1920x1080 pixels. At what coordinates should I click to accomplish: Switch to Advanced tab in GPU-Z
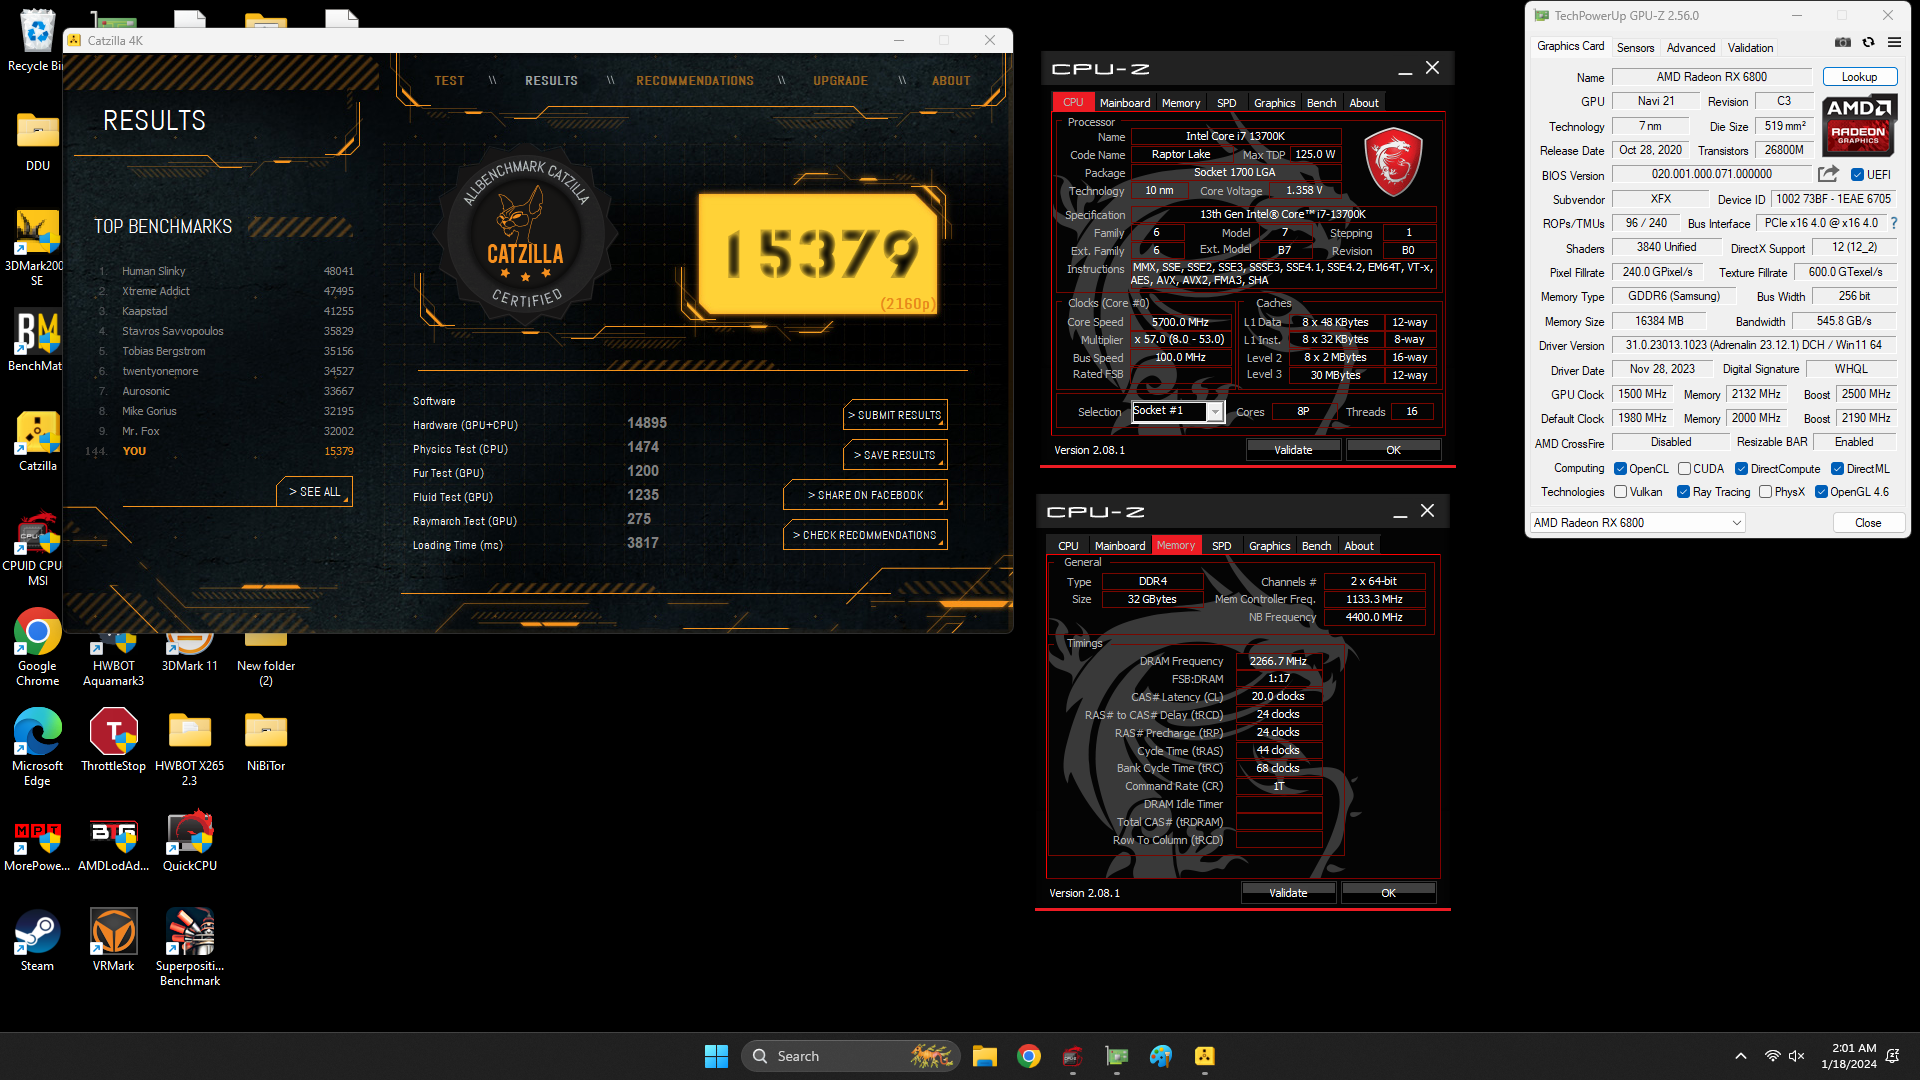[1691, 48]
